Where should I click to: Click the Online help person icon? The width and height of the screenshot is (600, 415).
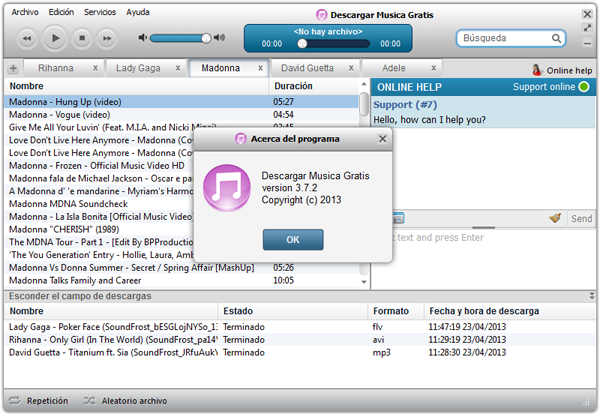[537, 70]
